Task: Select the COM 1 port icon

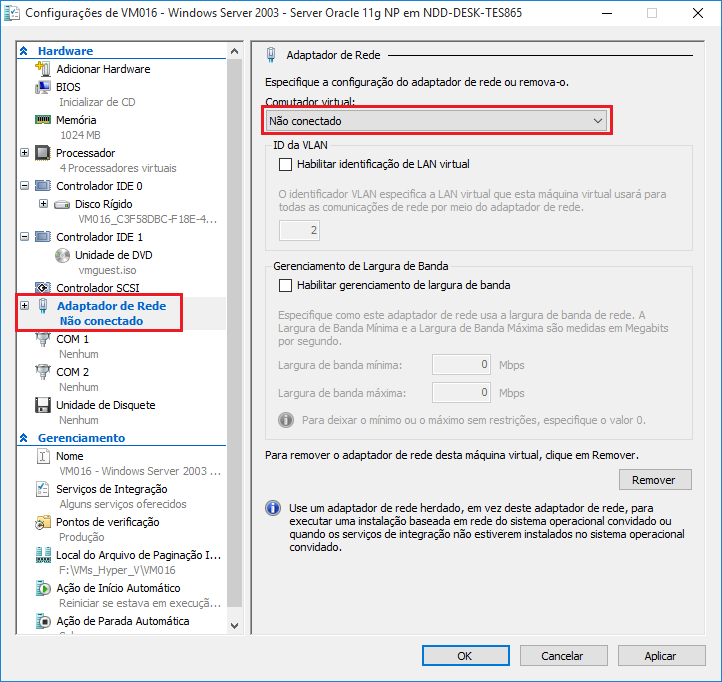Action: 42,340
